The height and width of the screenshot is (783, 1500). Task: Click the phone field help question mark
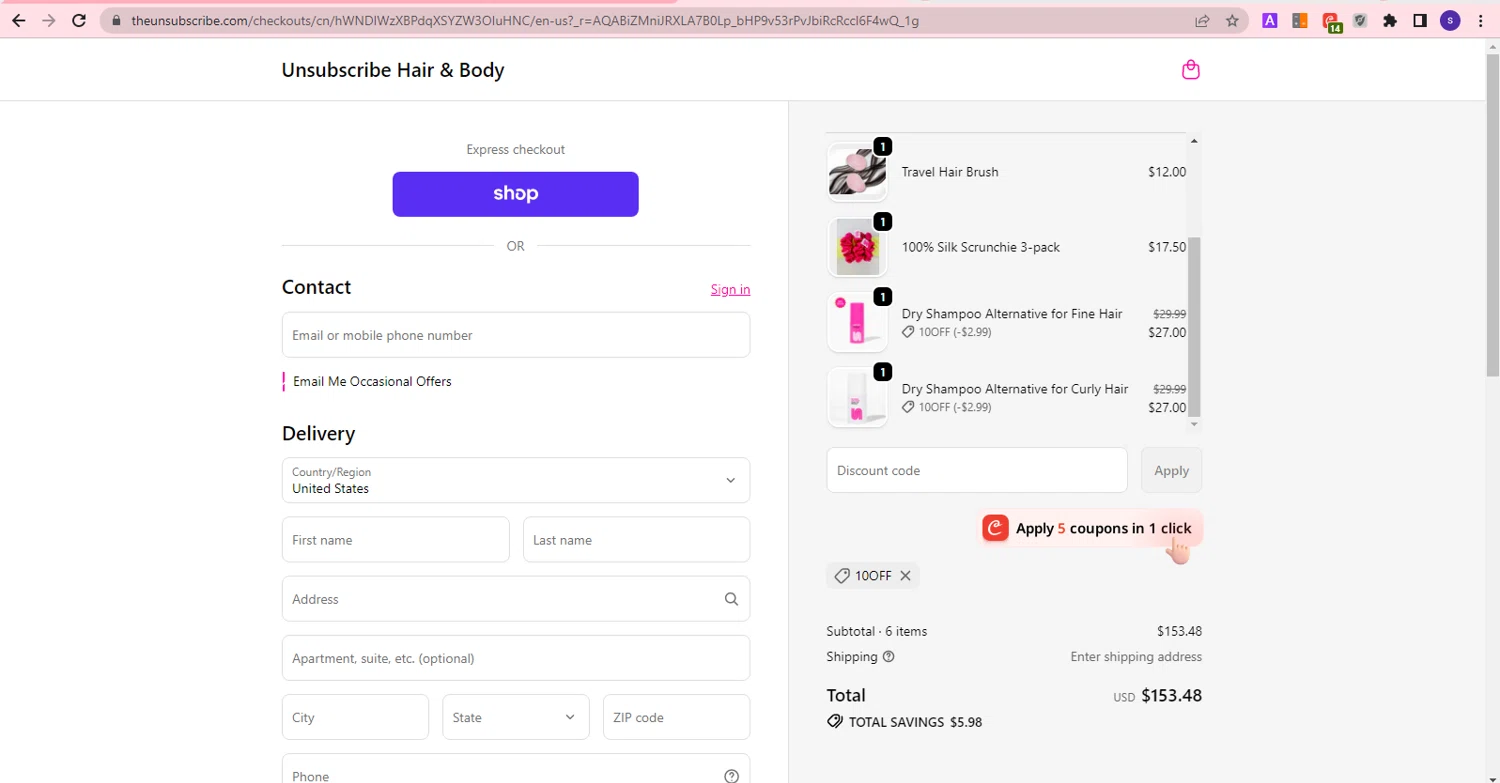tap(731, 776)
